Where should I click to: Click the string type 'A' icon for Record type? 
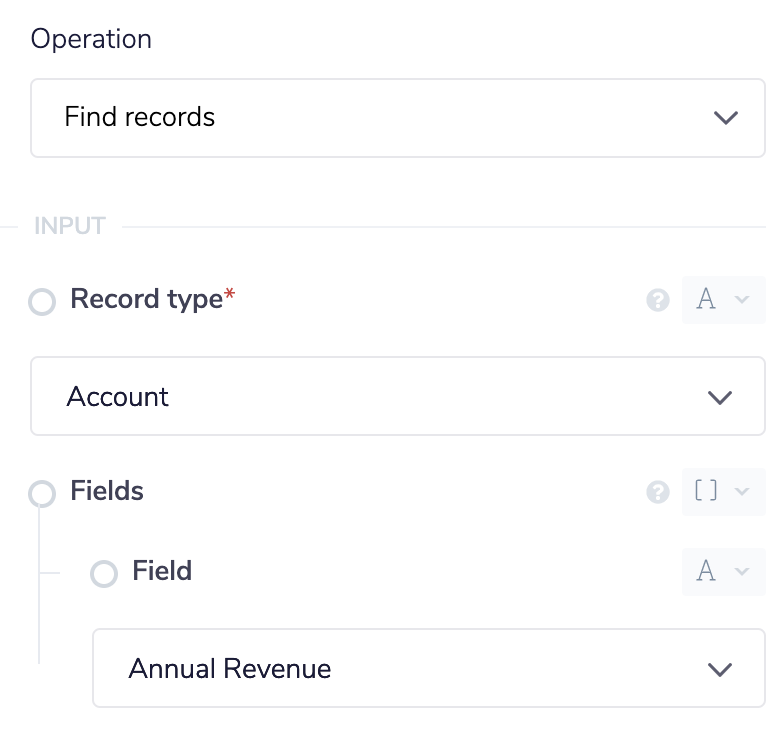[x=706, y=300]
